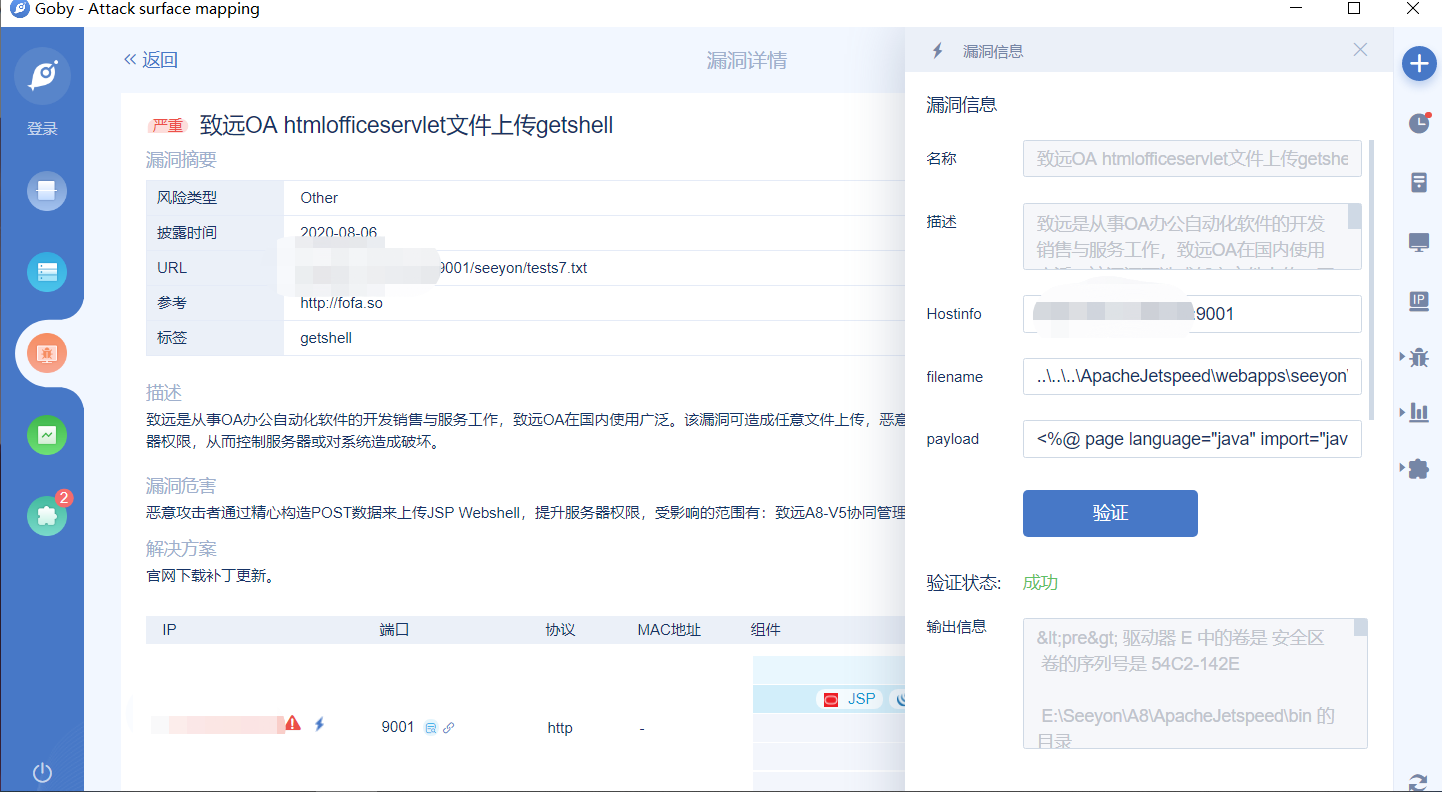Viewport: 1442px width, 792px height.
Task: Click the 漏洞详情 page title
Action: point(747,60)
